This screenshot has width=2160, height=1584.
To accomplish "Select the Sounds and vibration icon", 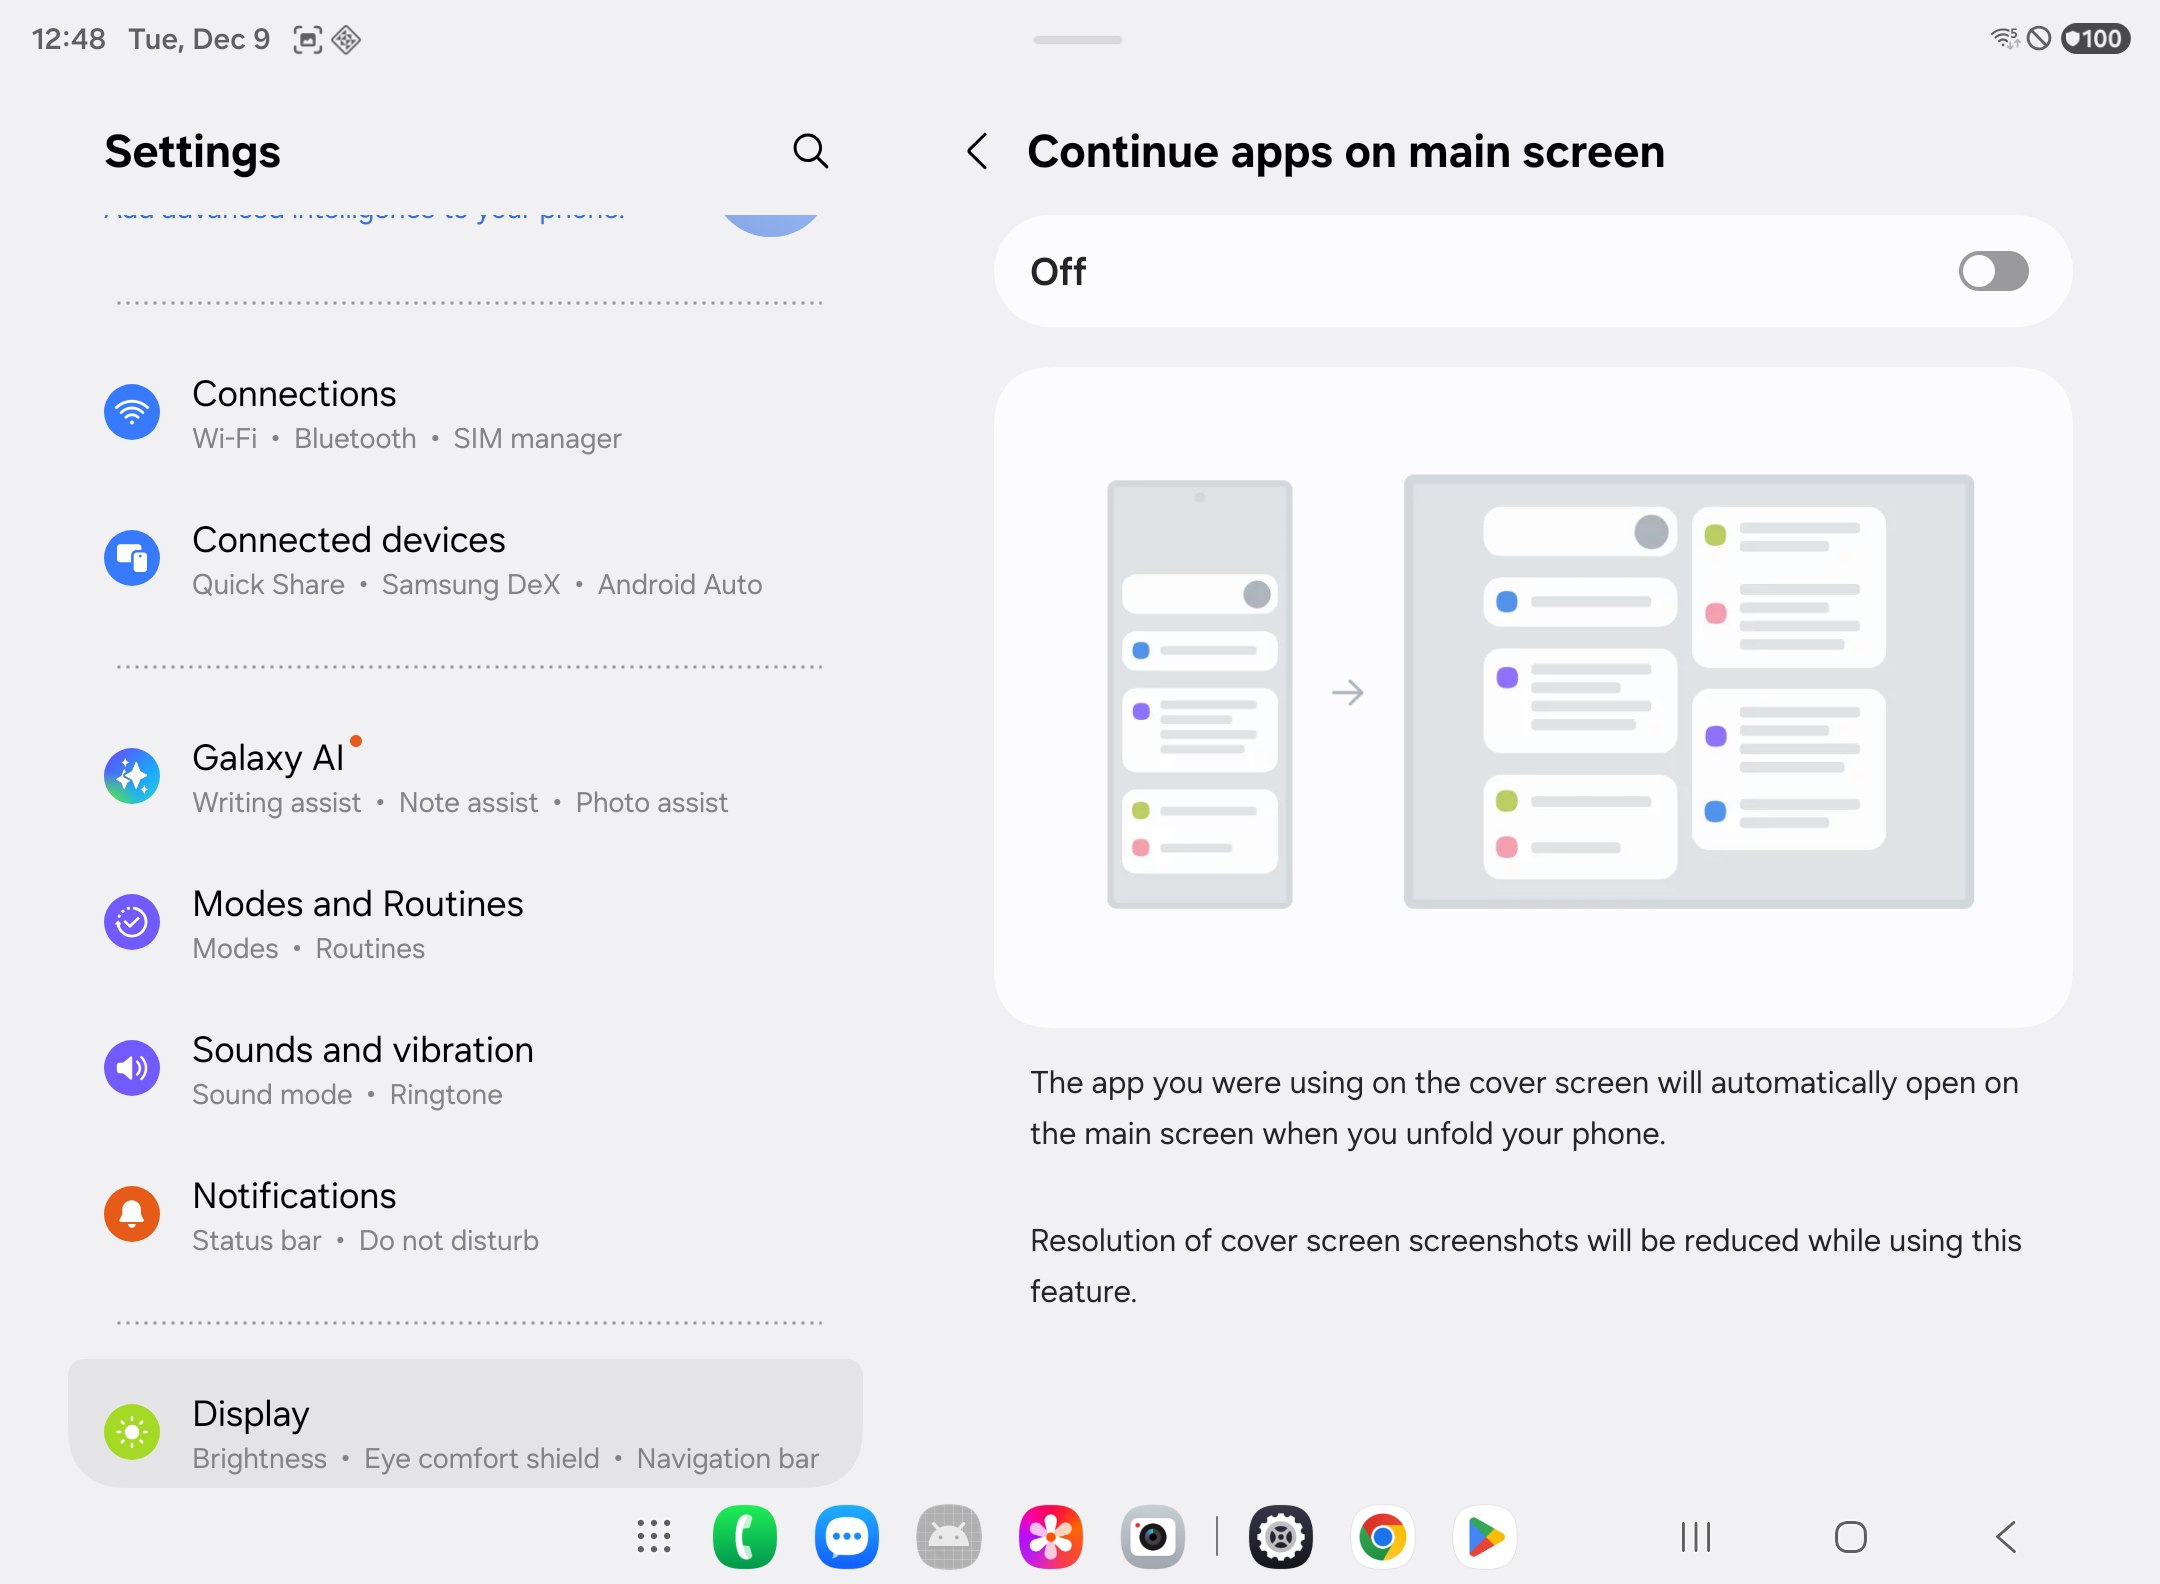I will (132, 1068).
